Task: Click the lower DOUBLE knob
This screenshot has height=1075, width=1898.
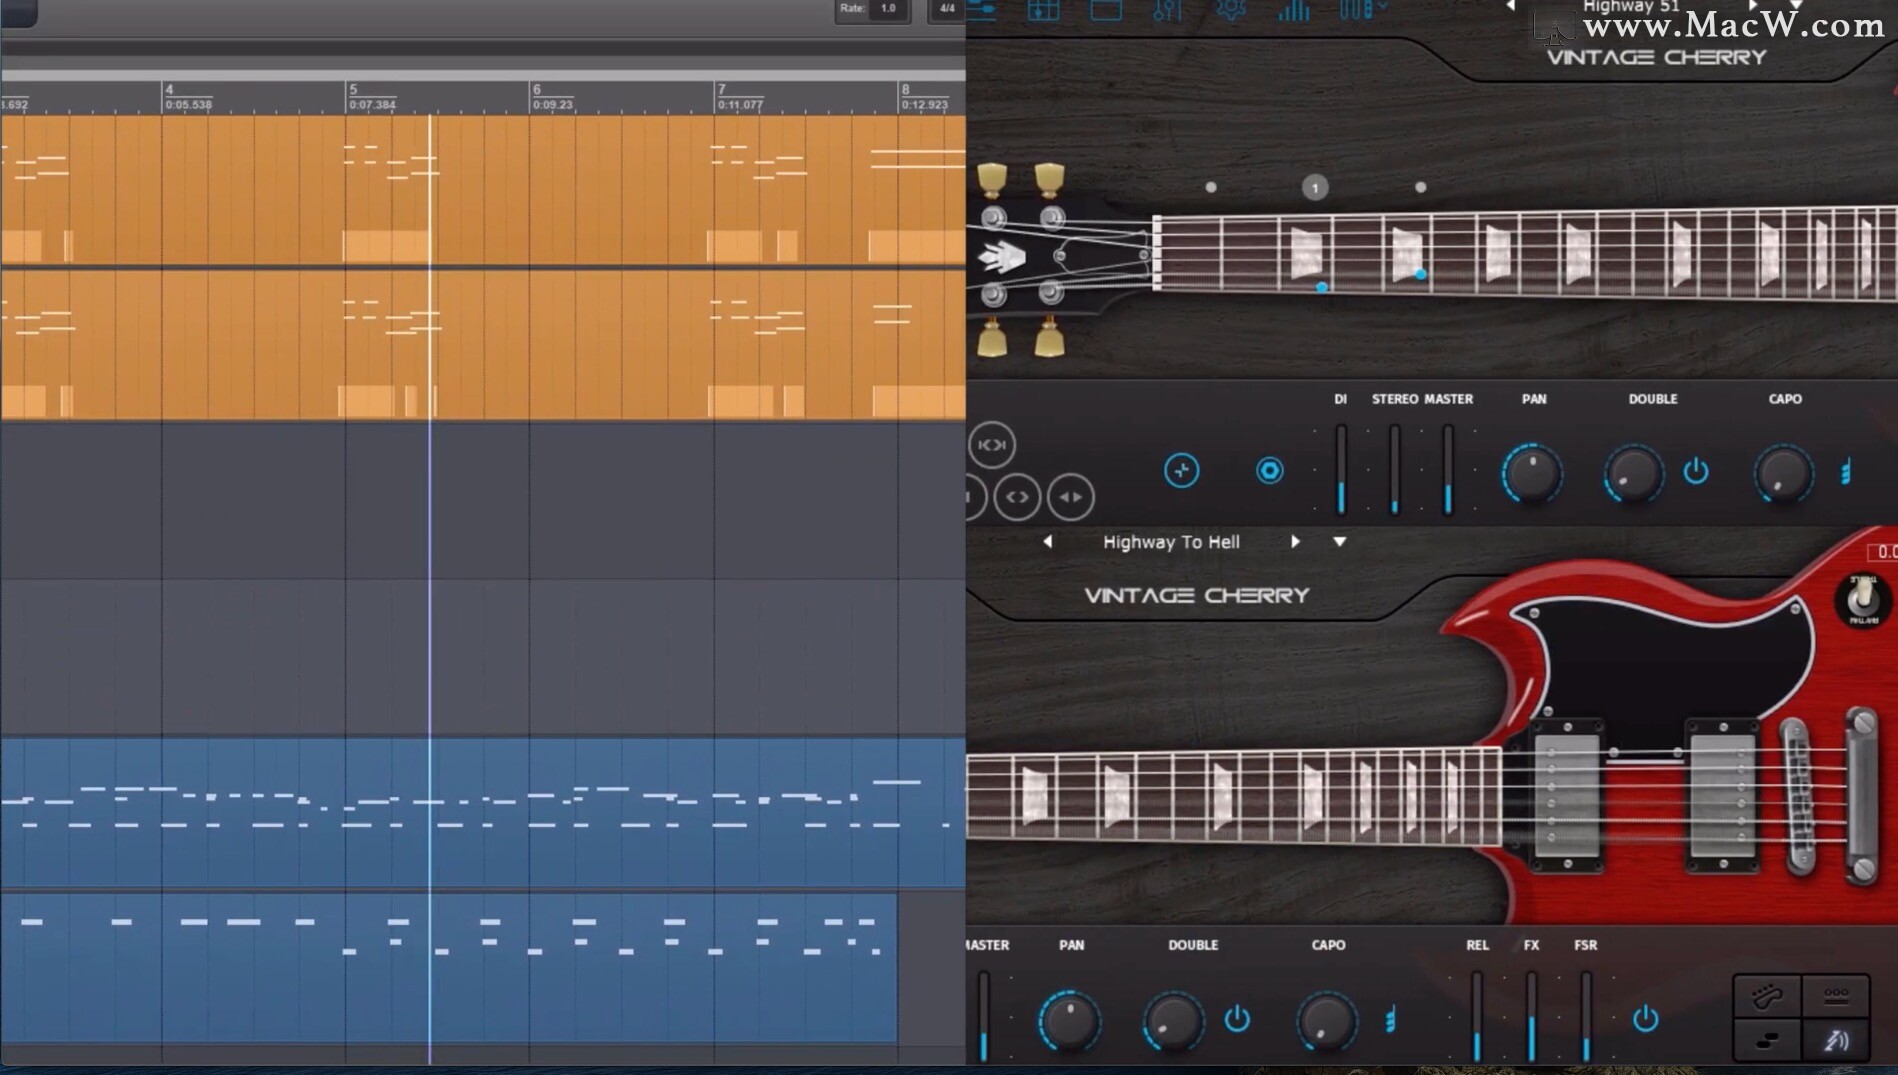Action: tap(1173, 1021)
